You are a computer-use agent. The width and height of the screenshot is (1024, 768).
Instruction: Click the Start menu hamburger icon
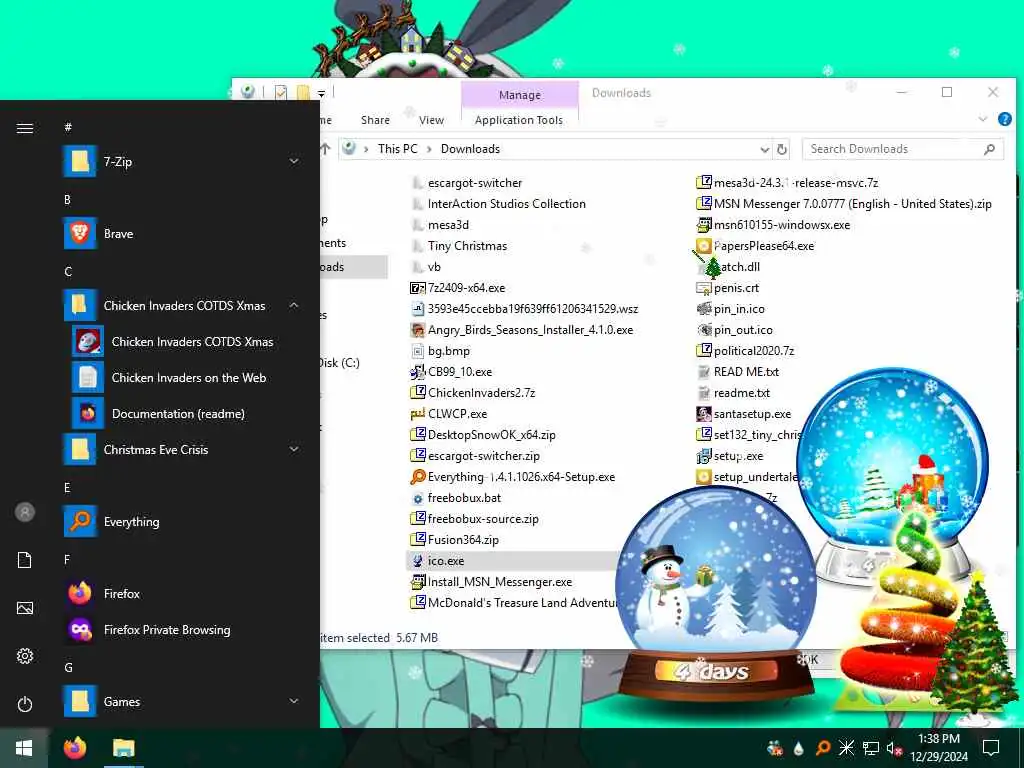(25, 128)
